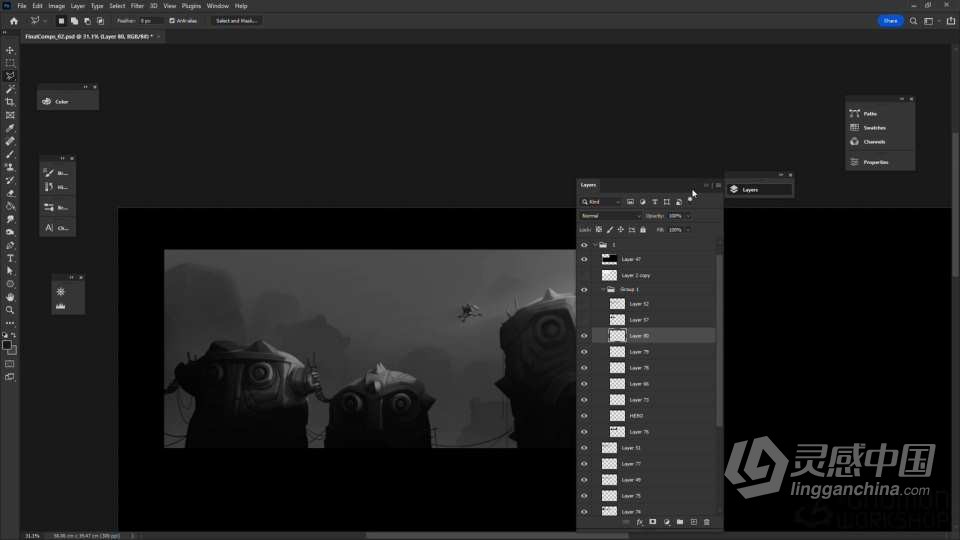Select the Rectangular Marquee tool
This screenshot has height=540, width=960.
[10, 62]
